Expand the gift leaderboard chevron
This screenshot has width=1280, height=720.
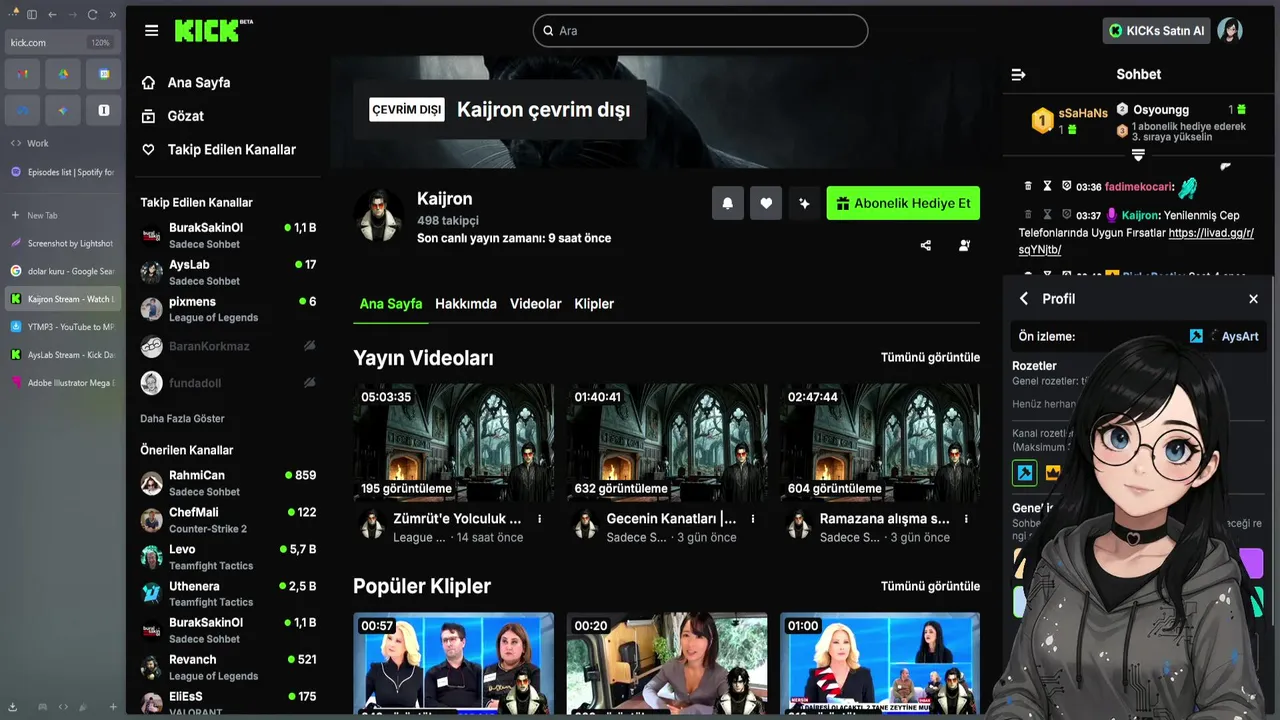pyautogui.click(x=1138, y=155)
